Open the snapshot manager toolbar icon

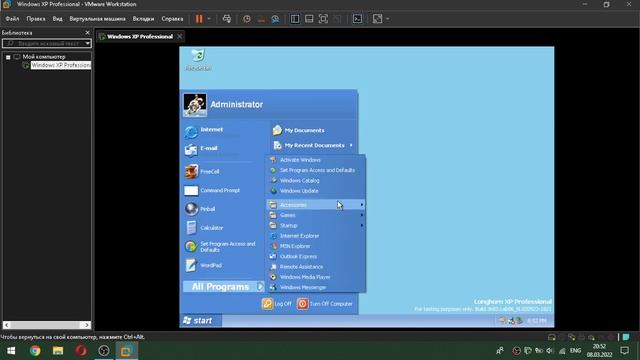click(276, 19)
